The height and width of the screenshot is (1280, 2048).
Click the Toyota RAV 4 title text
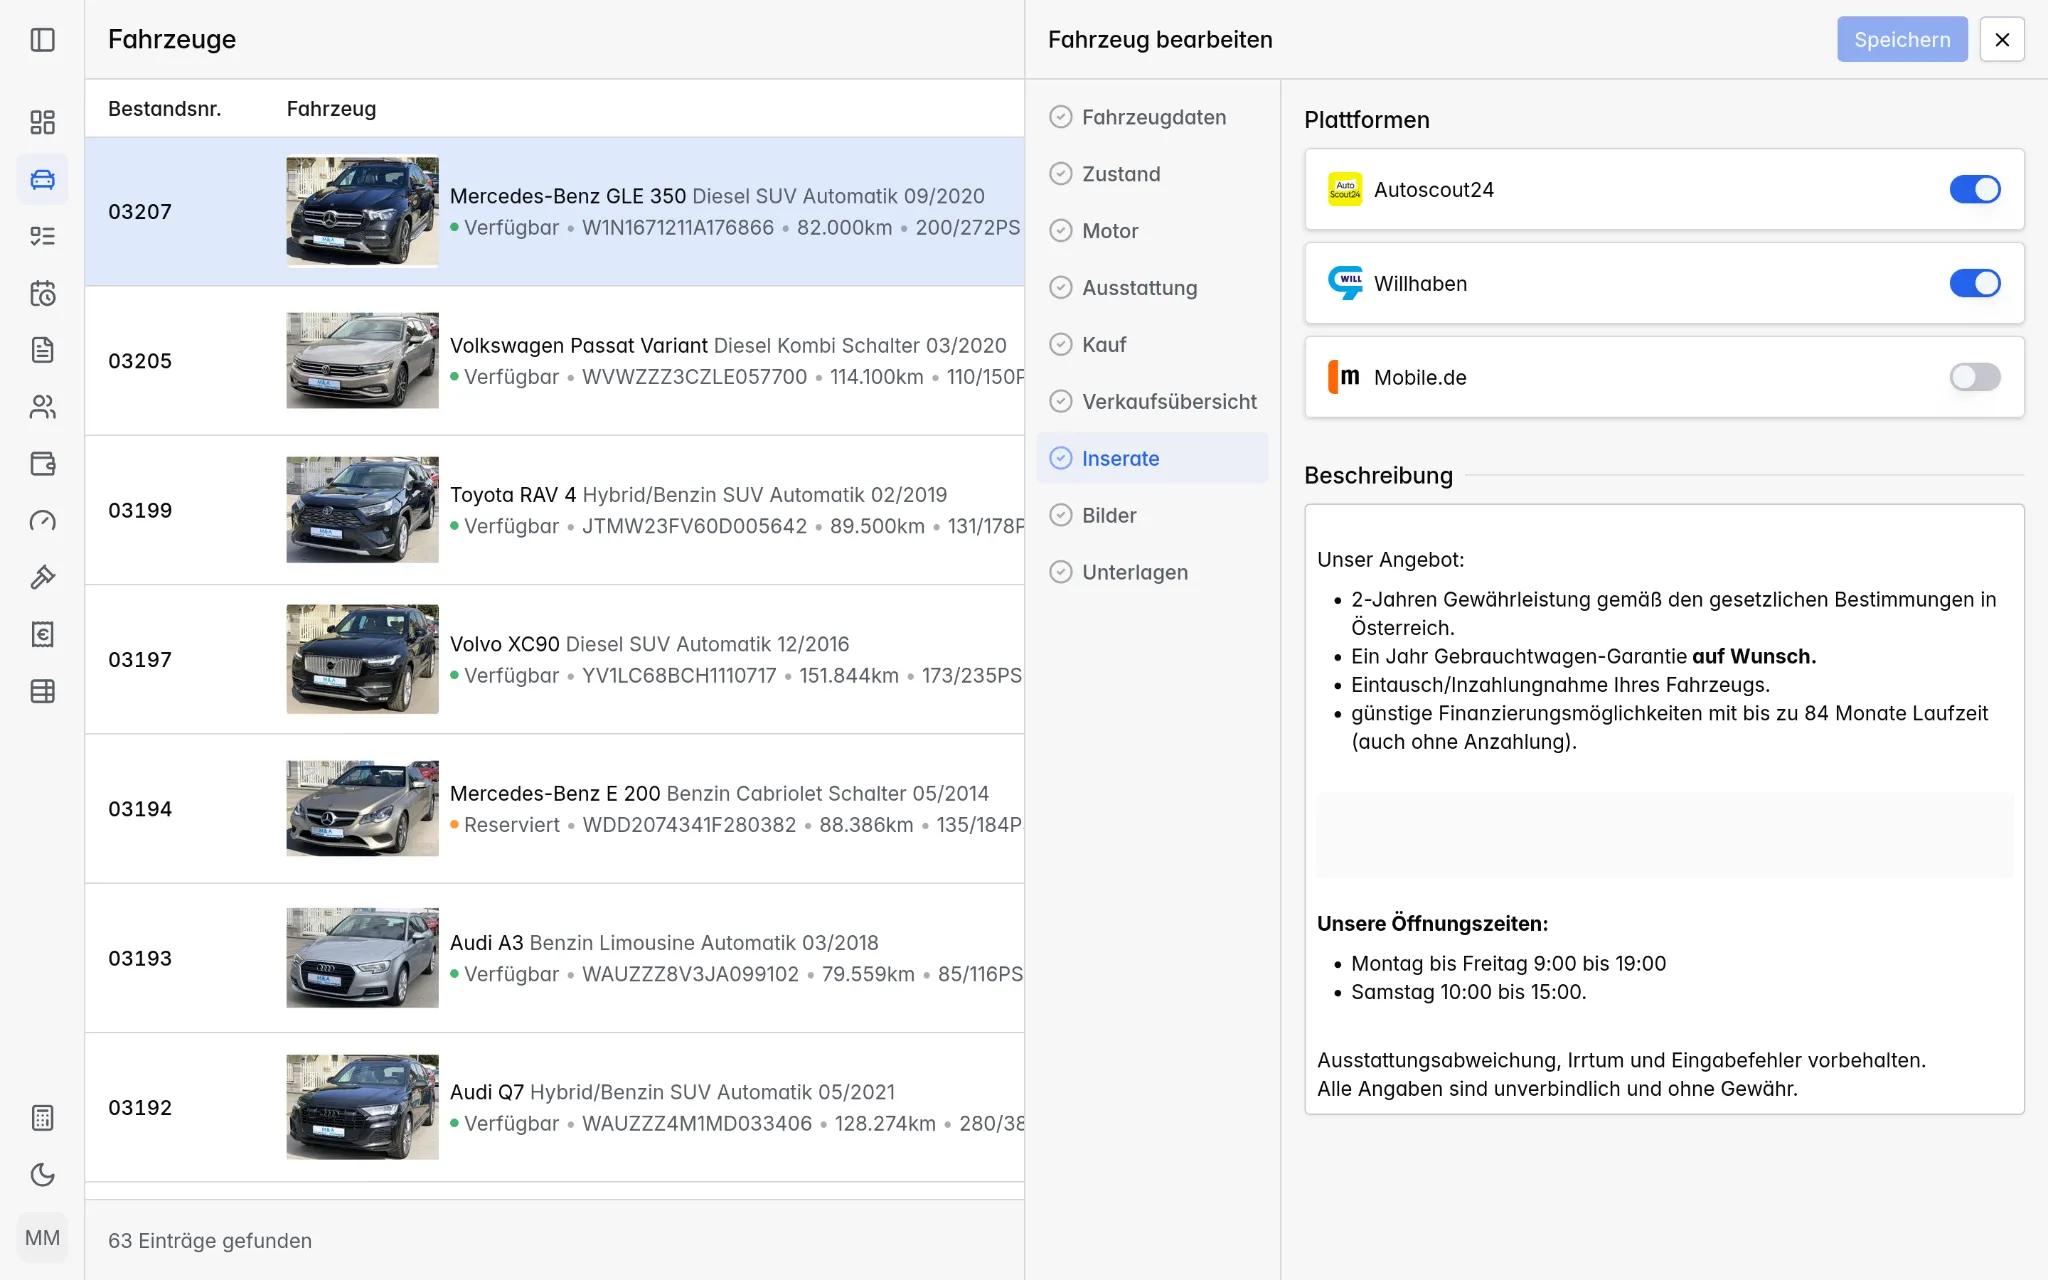click(x=513, y=495)
